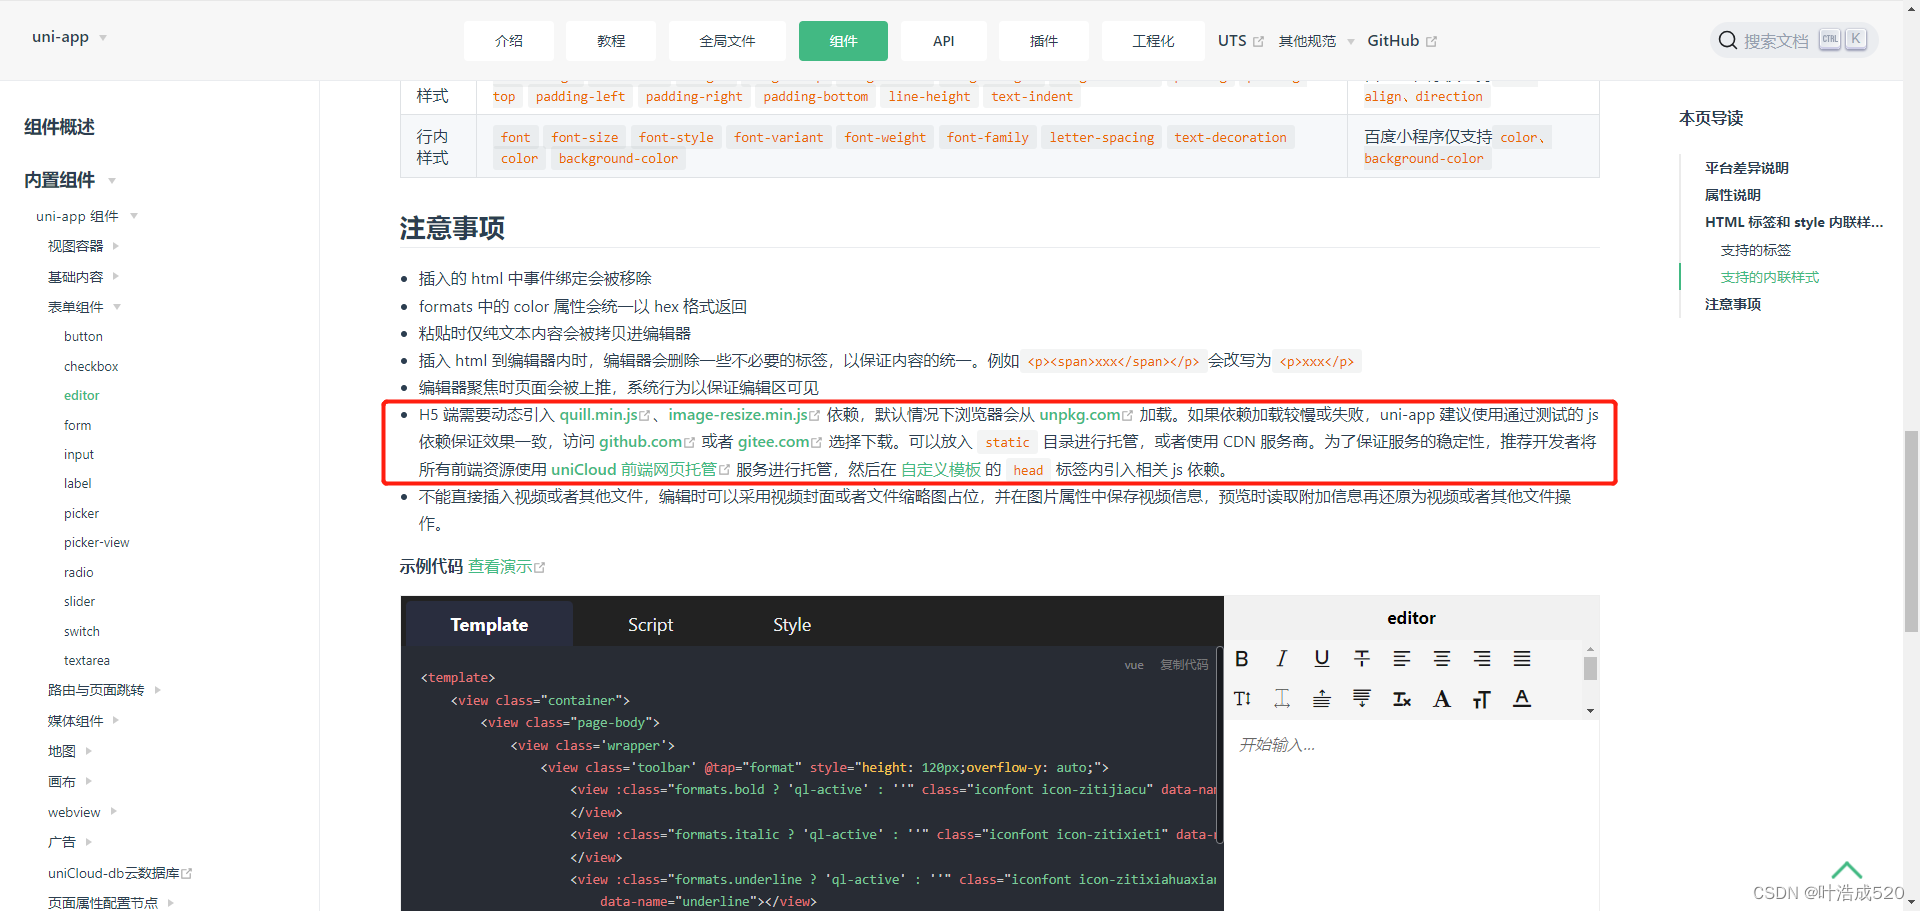Toggle strikethrough in the editor toolbar
Viewport: 1920px width, 911px height.
click(x=1361, y=658)
